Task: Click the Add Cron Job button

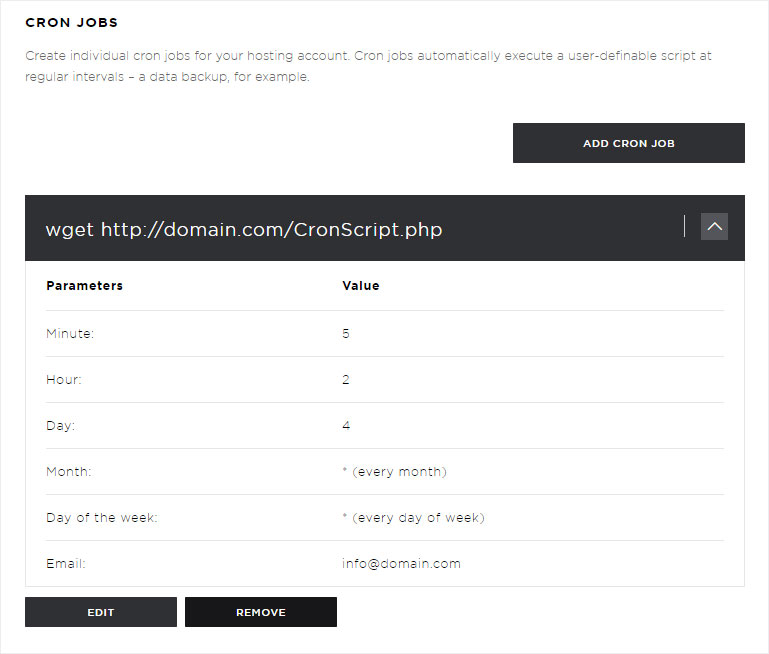Action: click(x=629, y=143)
